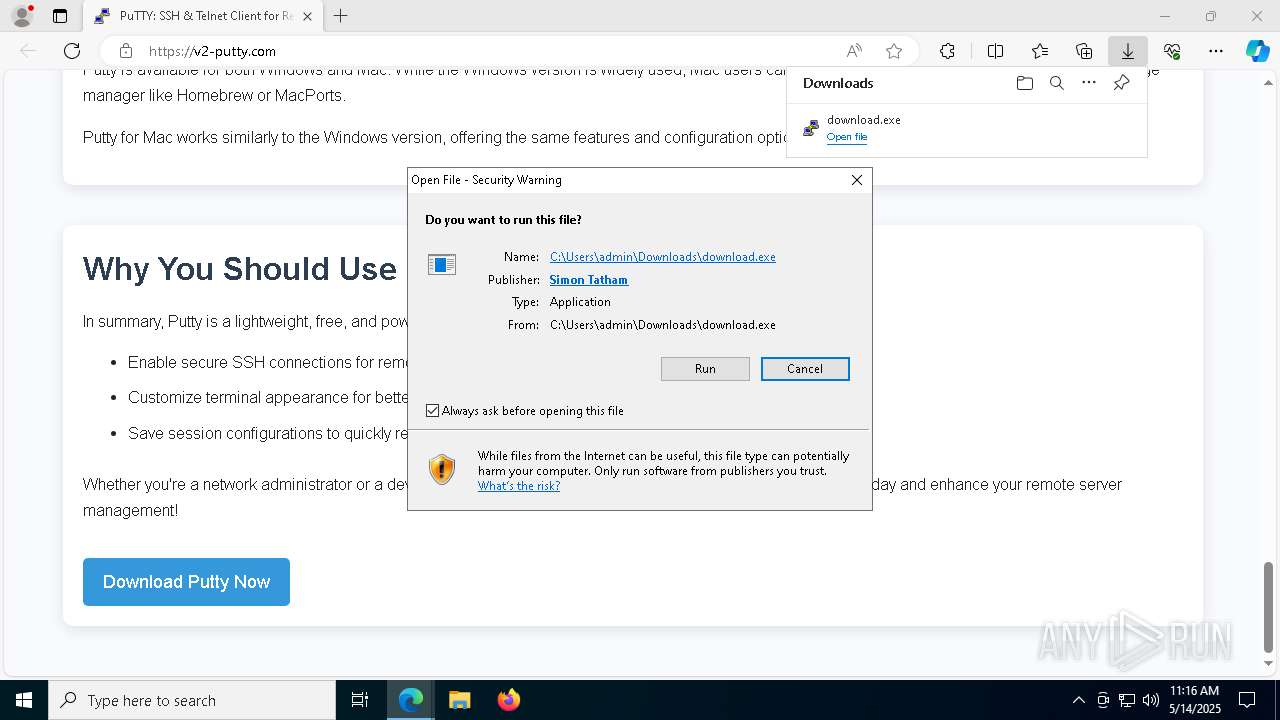Click the volume speaker tray icon
Screen dimensions: 1280x720
pyautogui.click(x=1151, y=700)
